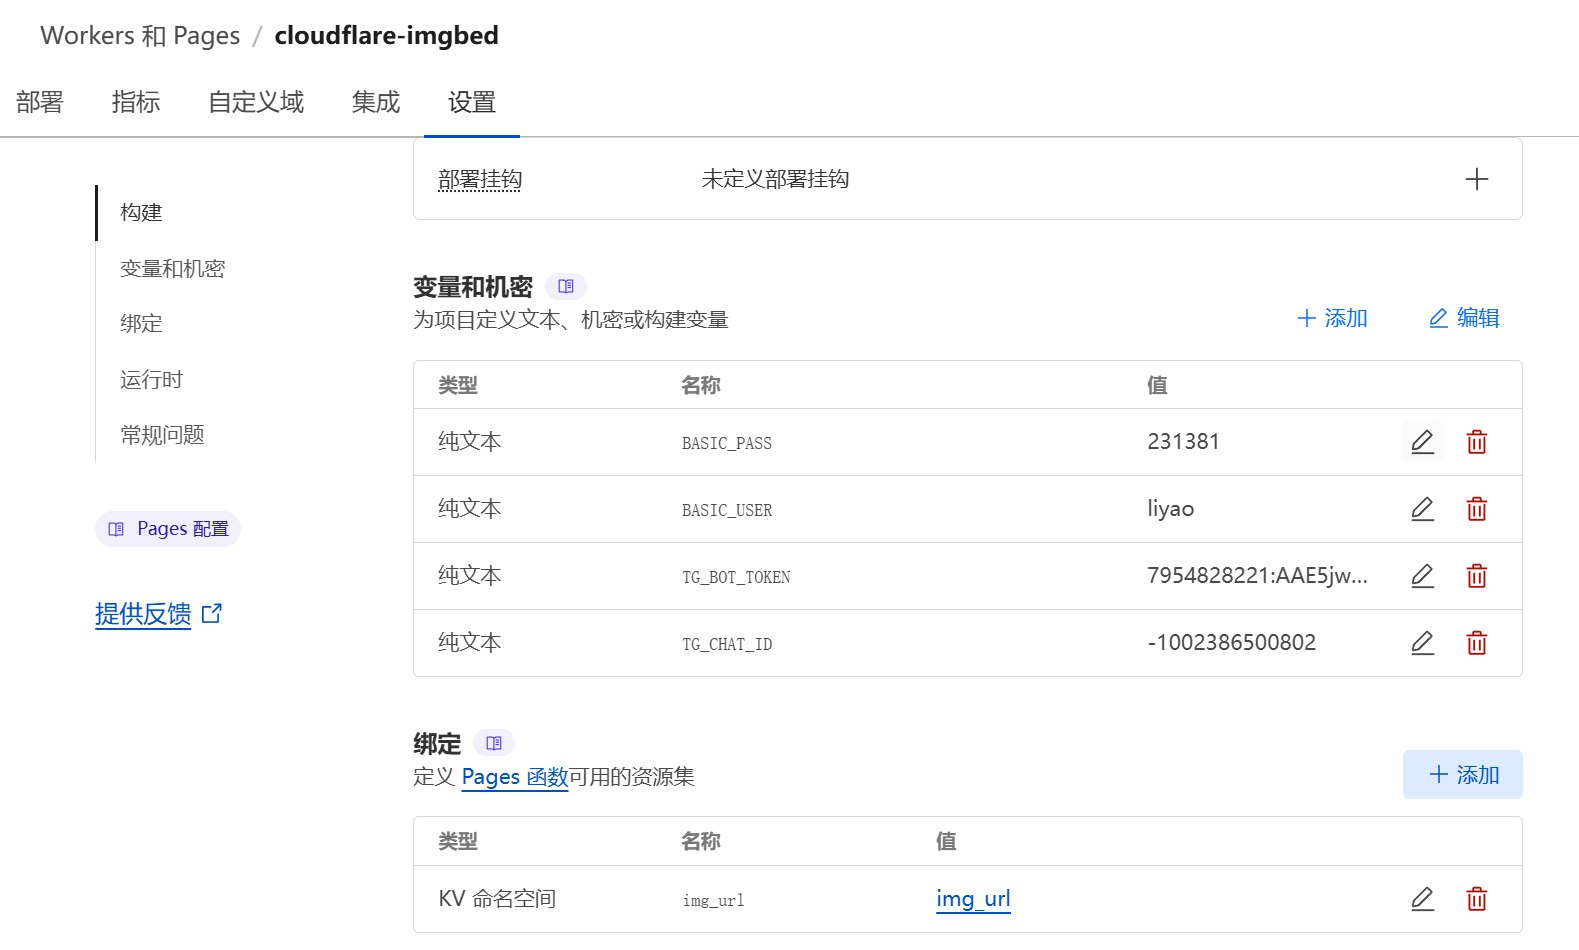Select the truncated token value 7954828221:AAE5jw...
The image size is (1579, 950).
click(x=1257, y=576)
